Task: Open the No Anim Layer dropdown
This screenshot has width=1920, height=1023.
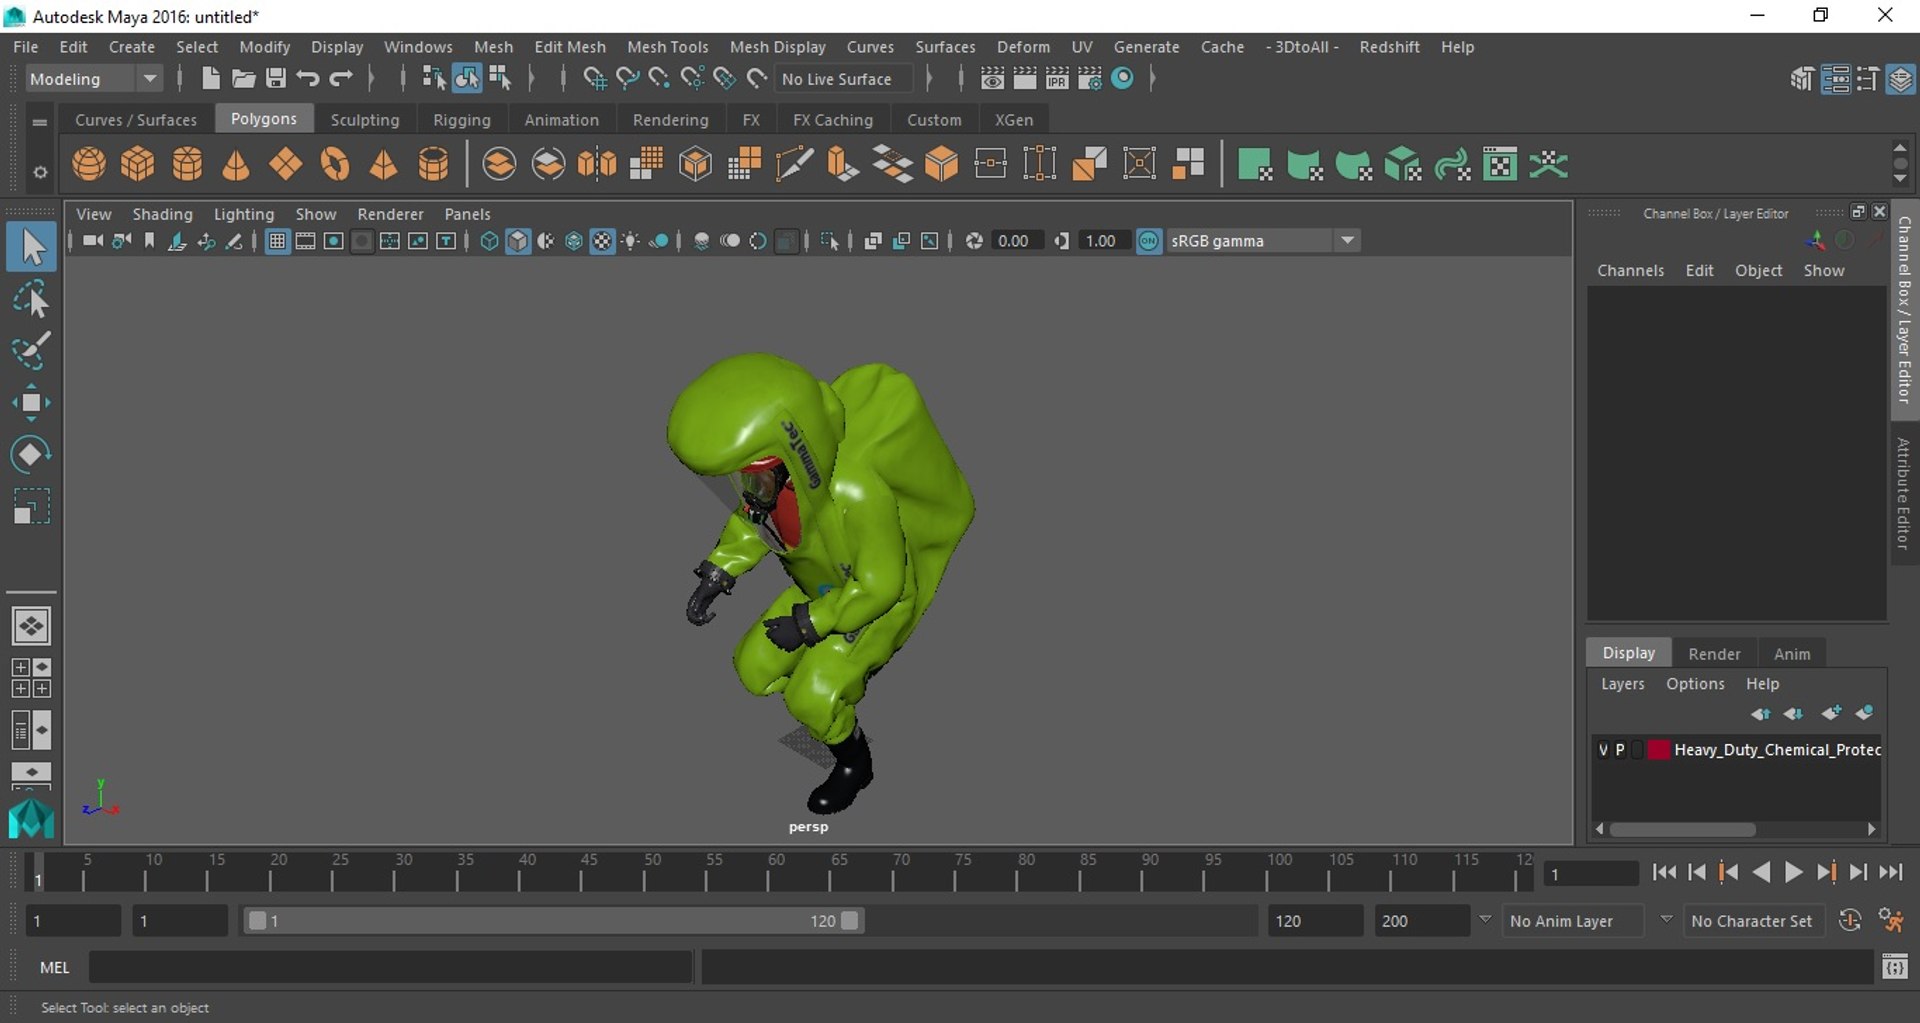Action: click(1666, 920)
